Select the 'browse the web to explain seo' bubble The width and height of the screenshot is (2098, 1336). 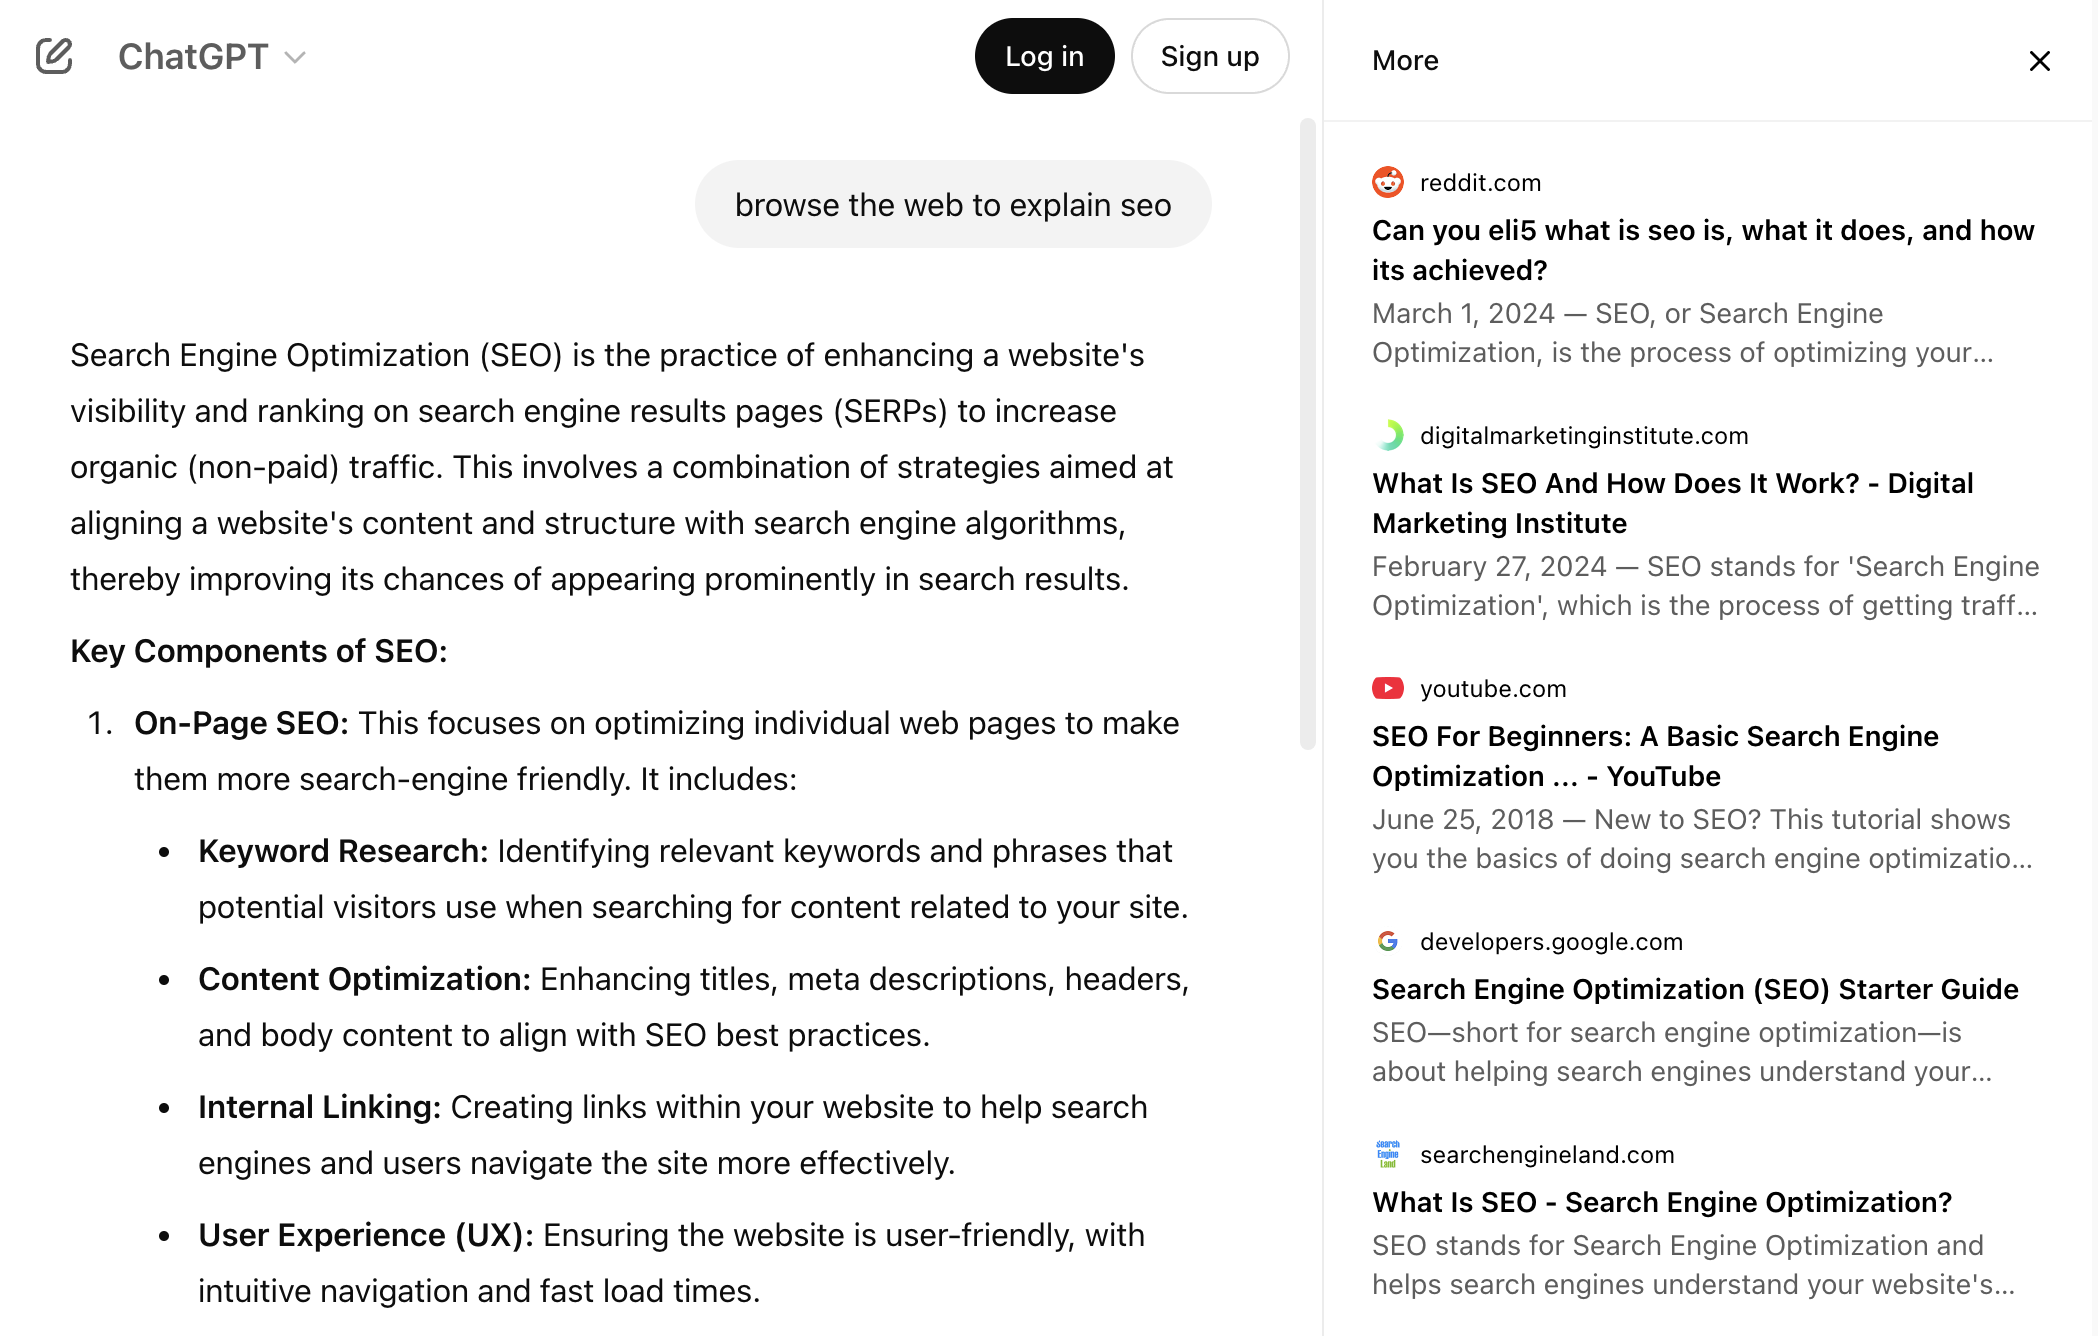952,204
